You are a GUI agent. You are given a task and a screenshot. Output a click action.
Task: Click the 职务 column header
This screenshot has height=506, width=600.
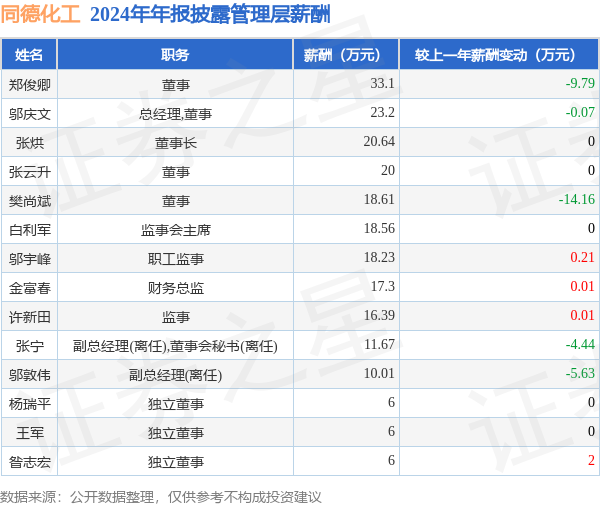click(x=175, y=54)
